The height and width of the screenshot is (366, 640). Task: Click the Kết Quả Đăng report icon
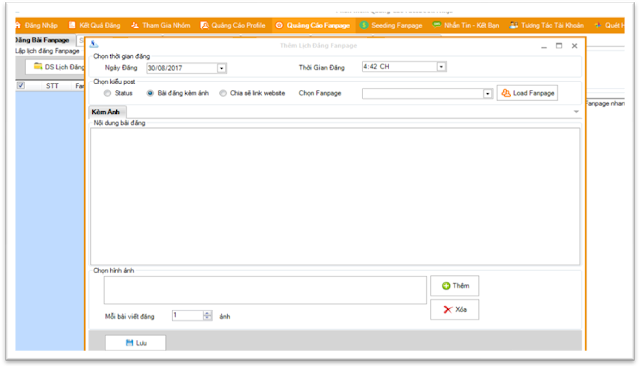tap(72, 25)
